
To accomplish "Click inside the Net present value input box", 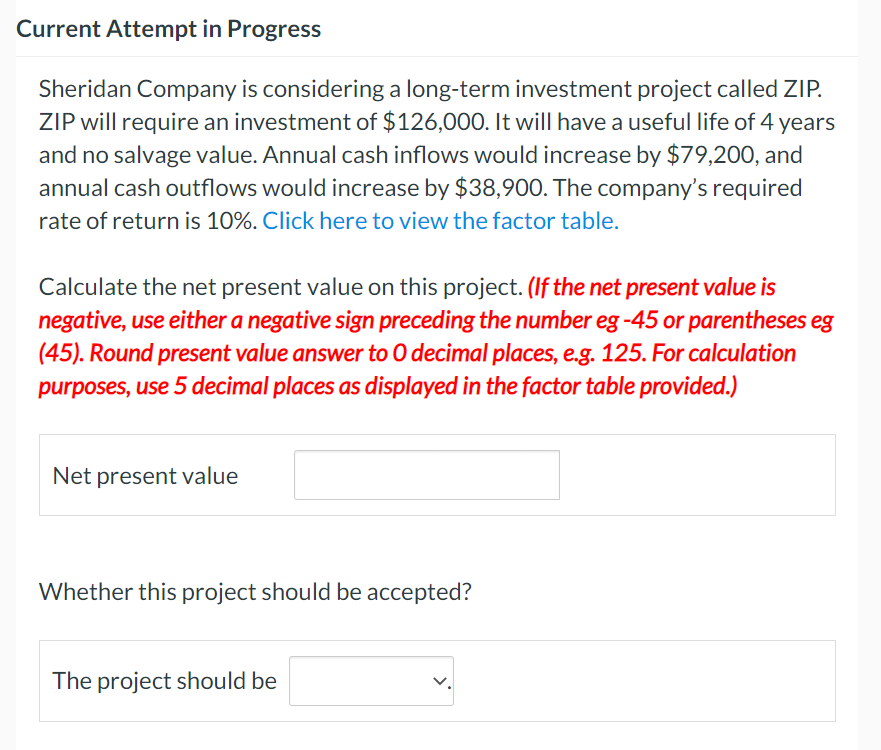I will tap(425, 474).
